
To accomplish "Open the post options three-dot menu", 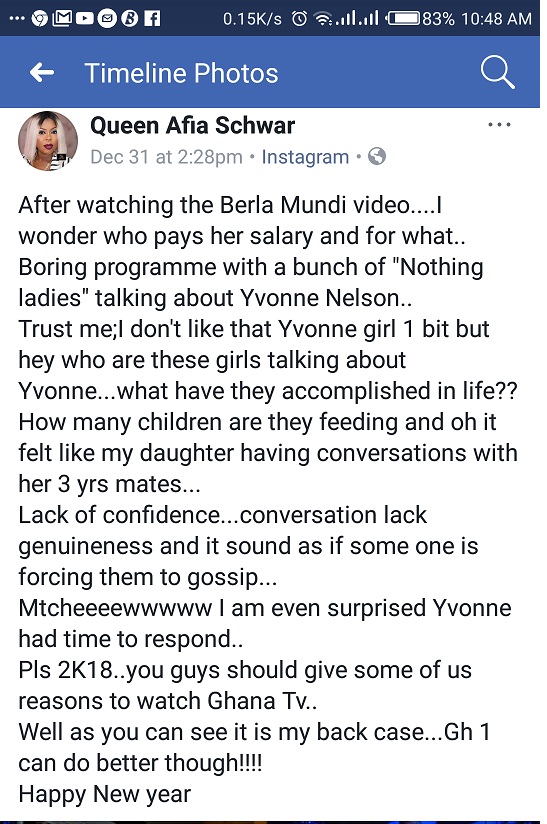I will click(499, 125).
